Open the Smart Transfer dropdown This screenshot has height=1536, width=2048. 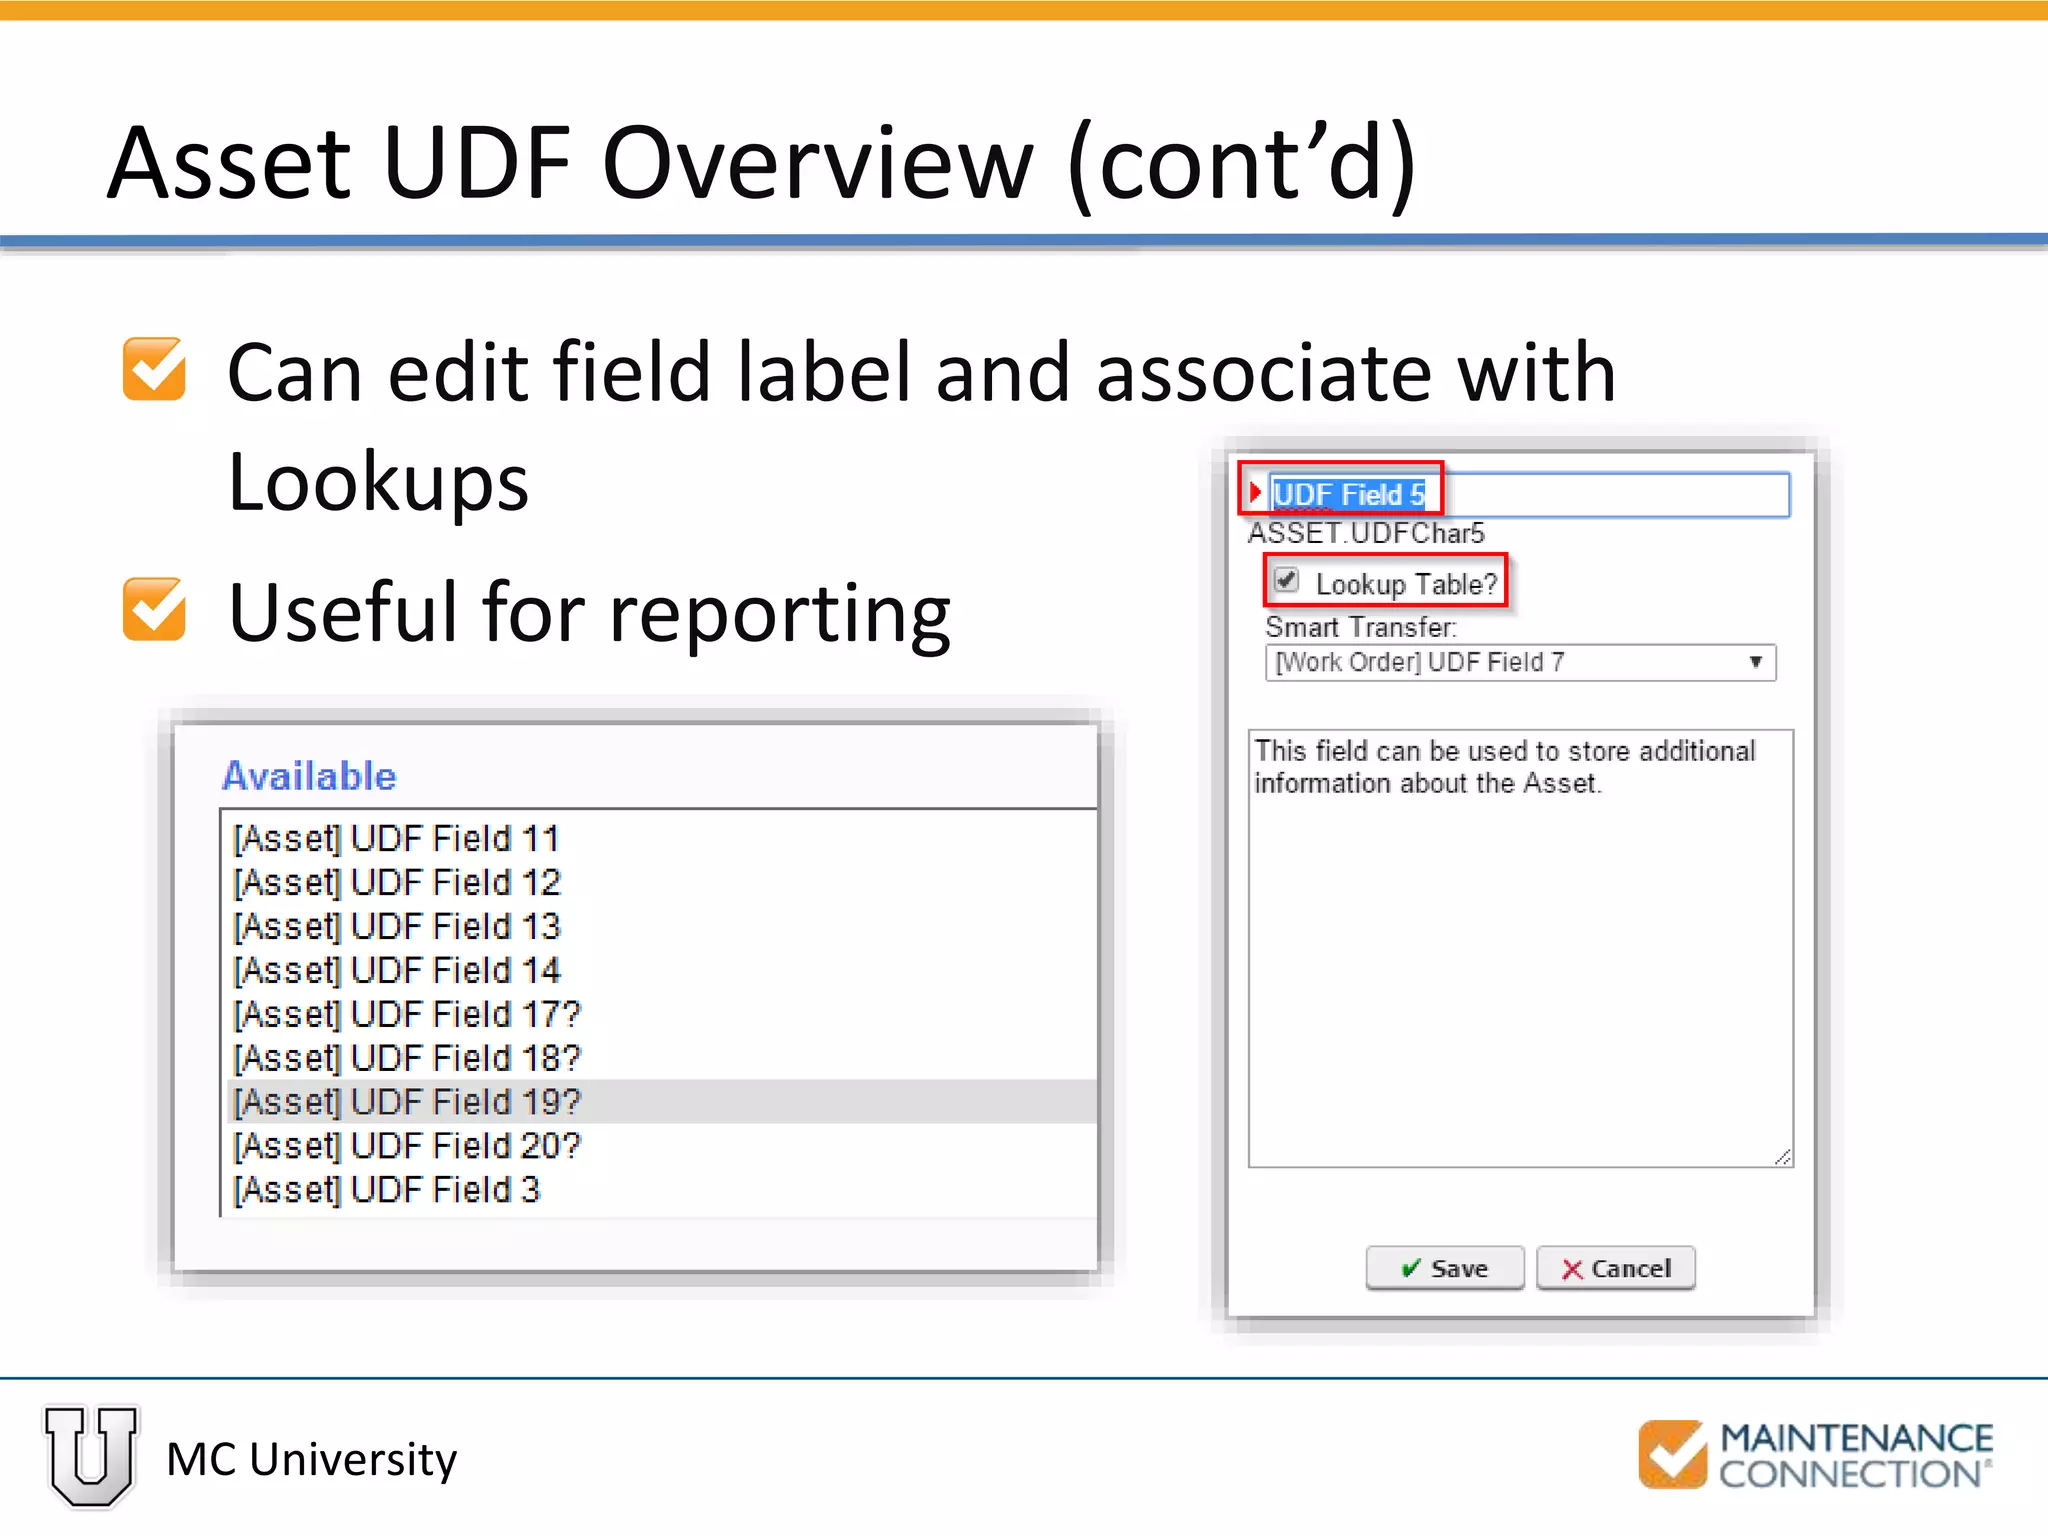tap(1520, 662)
